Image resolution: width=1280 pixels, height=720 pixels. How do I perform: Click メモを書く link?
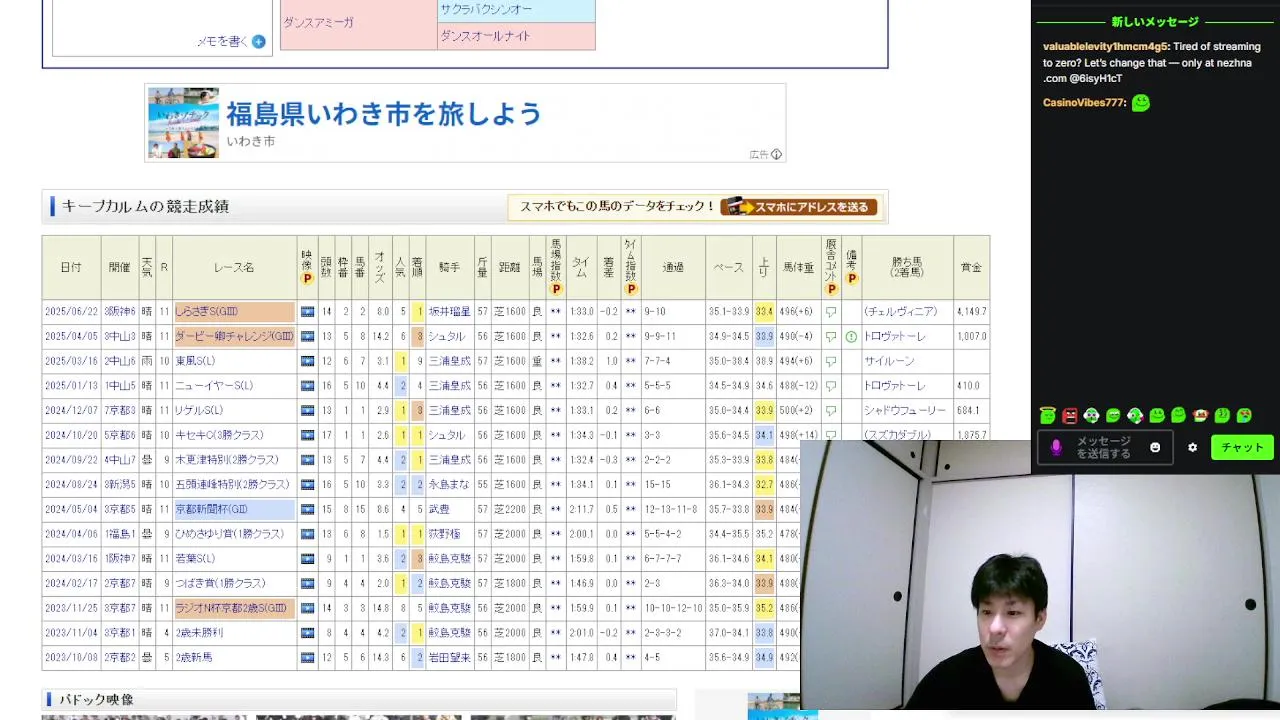pyautogui.click(x=222, y=42)
